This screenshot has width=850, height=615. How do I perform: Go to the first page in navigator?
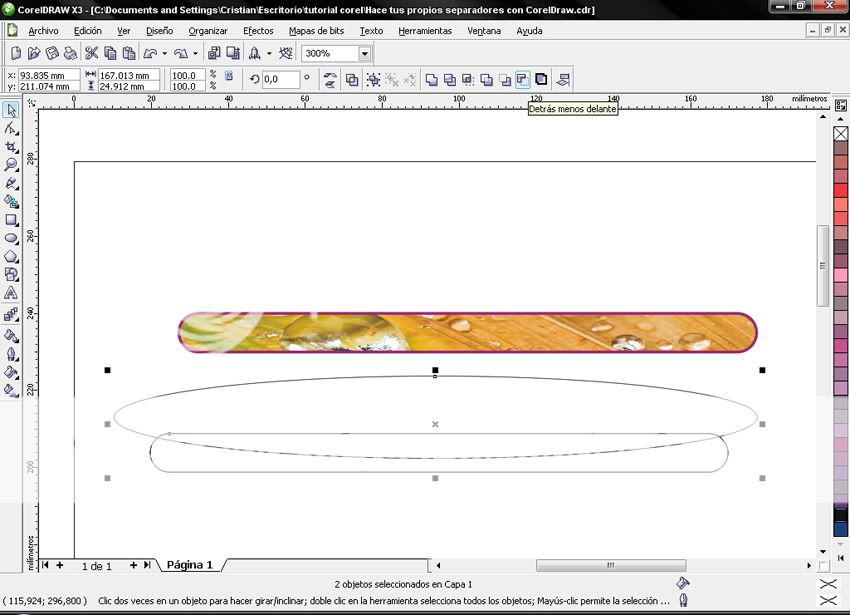pos(46,565)
